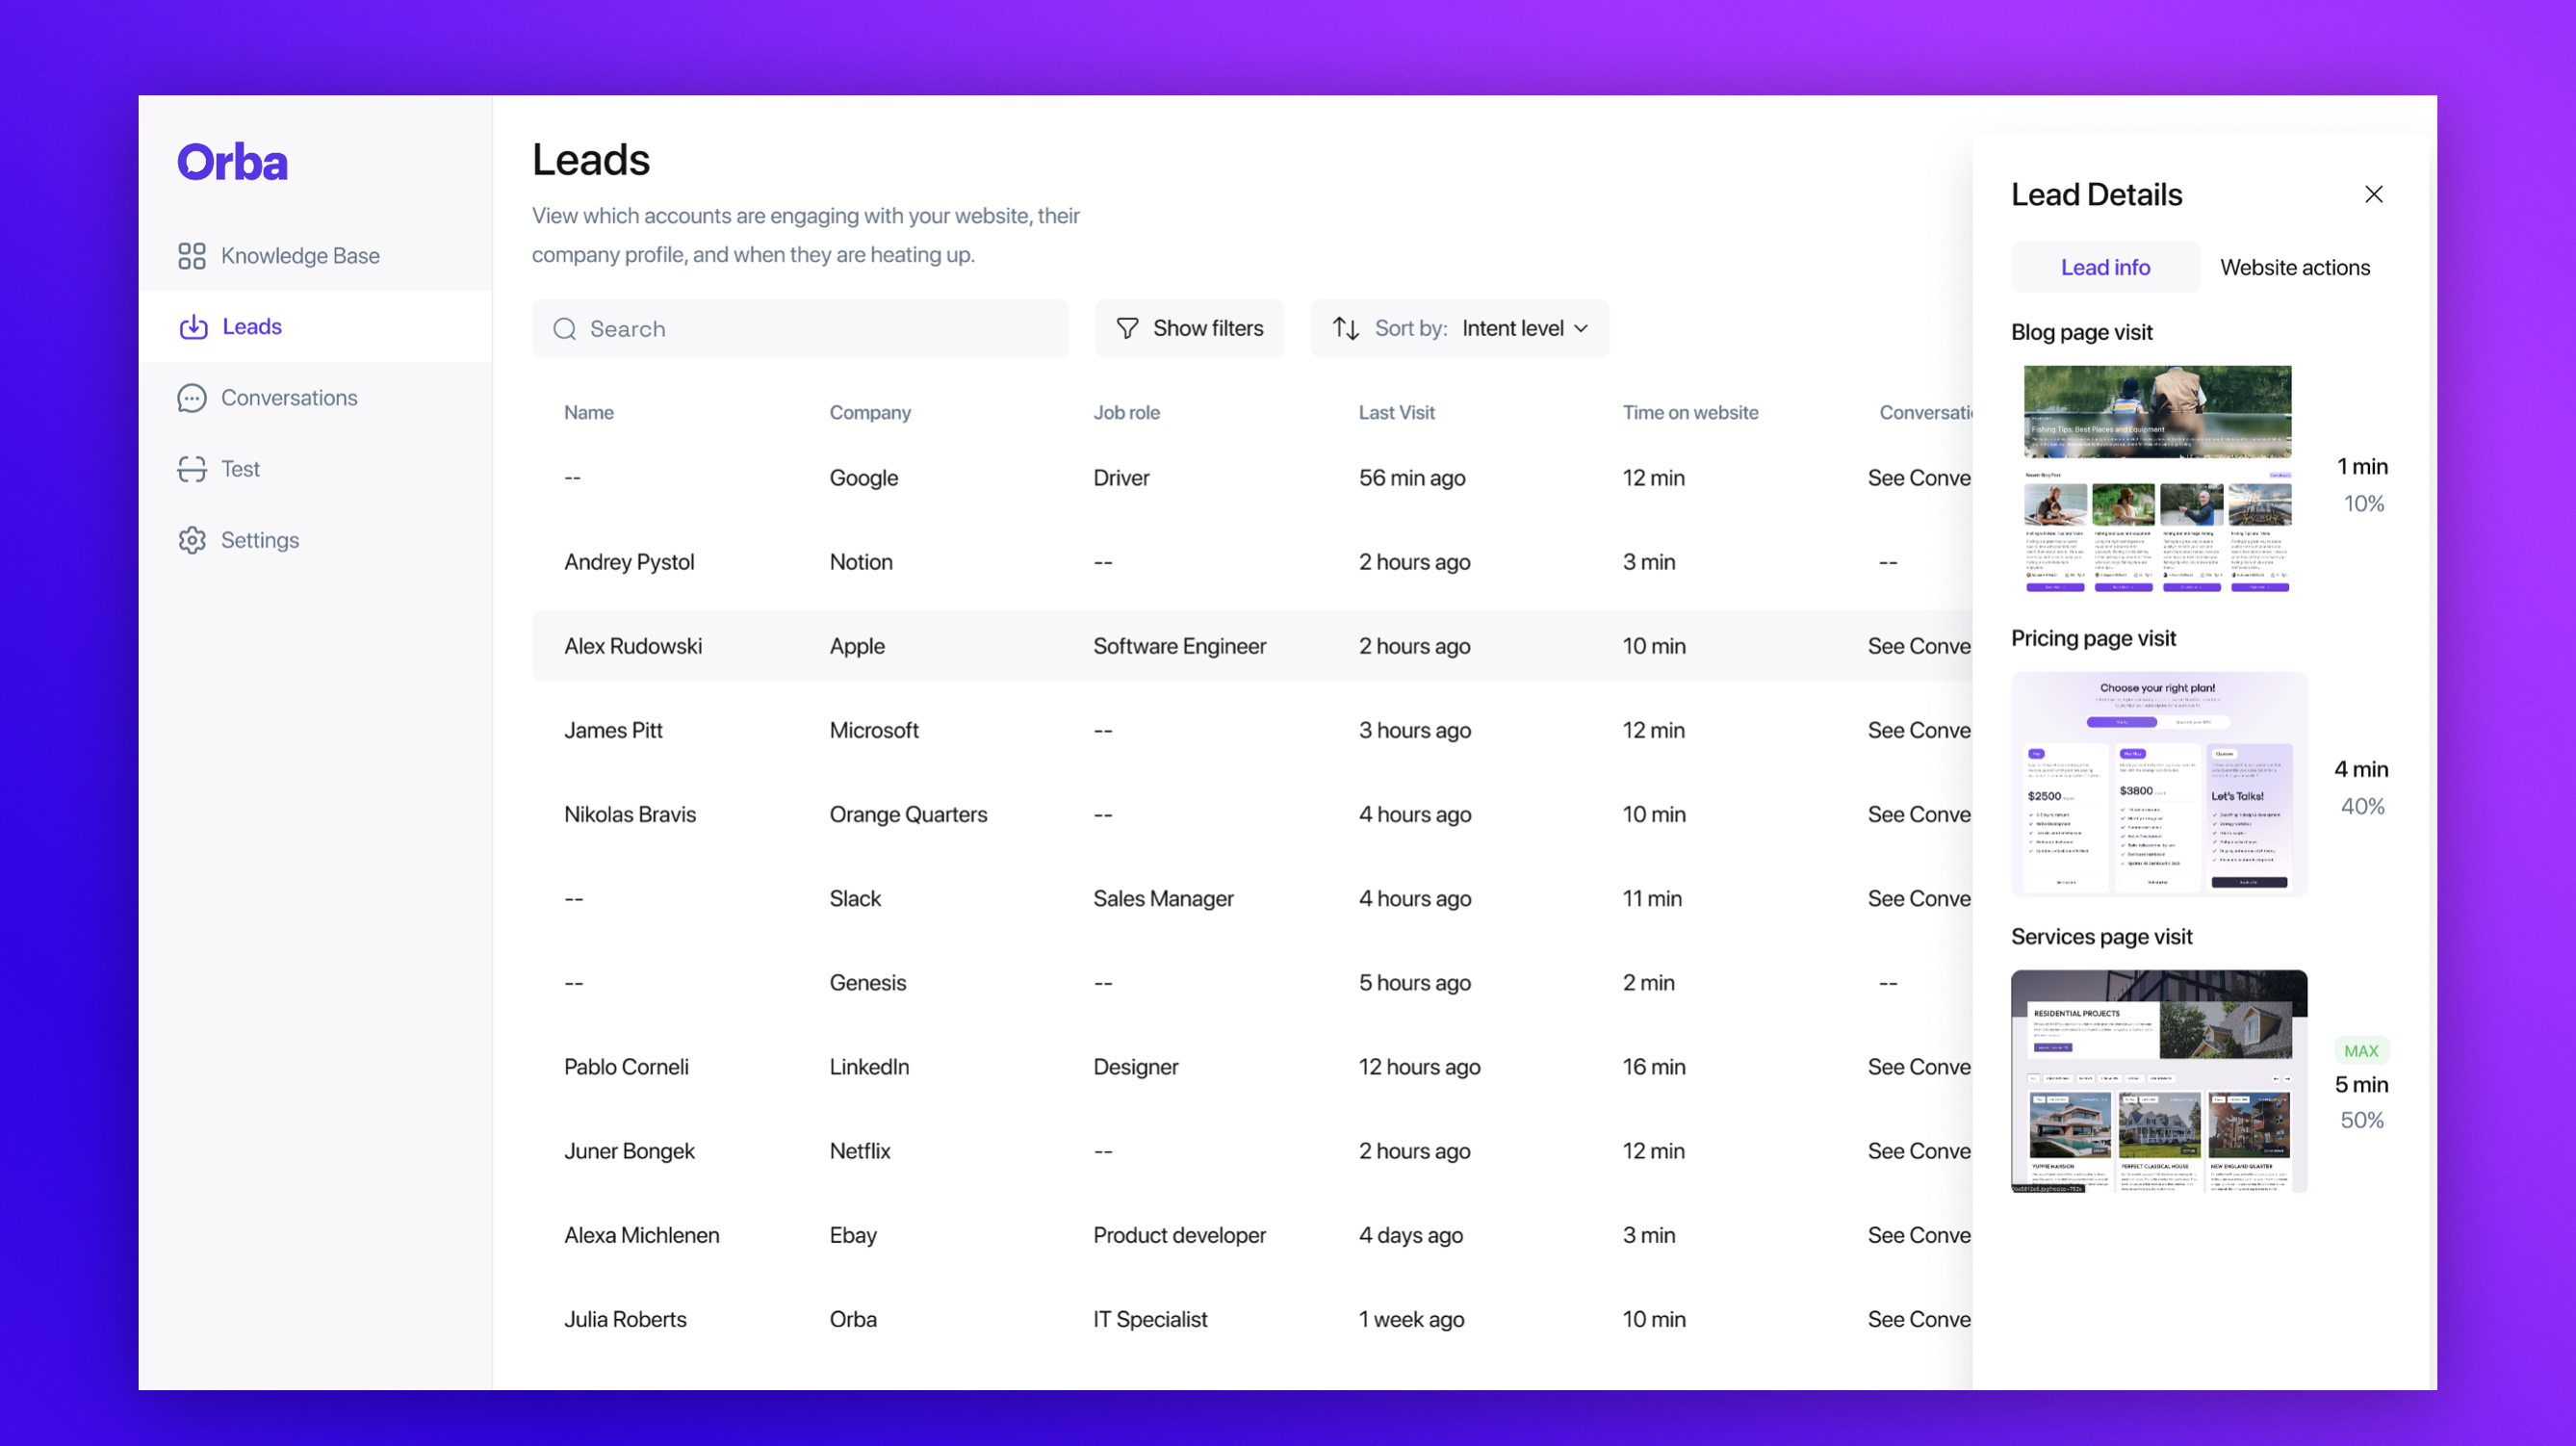The image size is (2576, 1446).
Task: Expand the Sort by Intent level dropdown
Action: click(x=1460, y=328)
